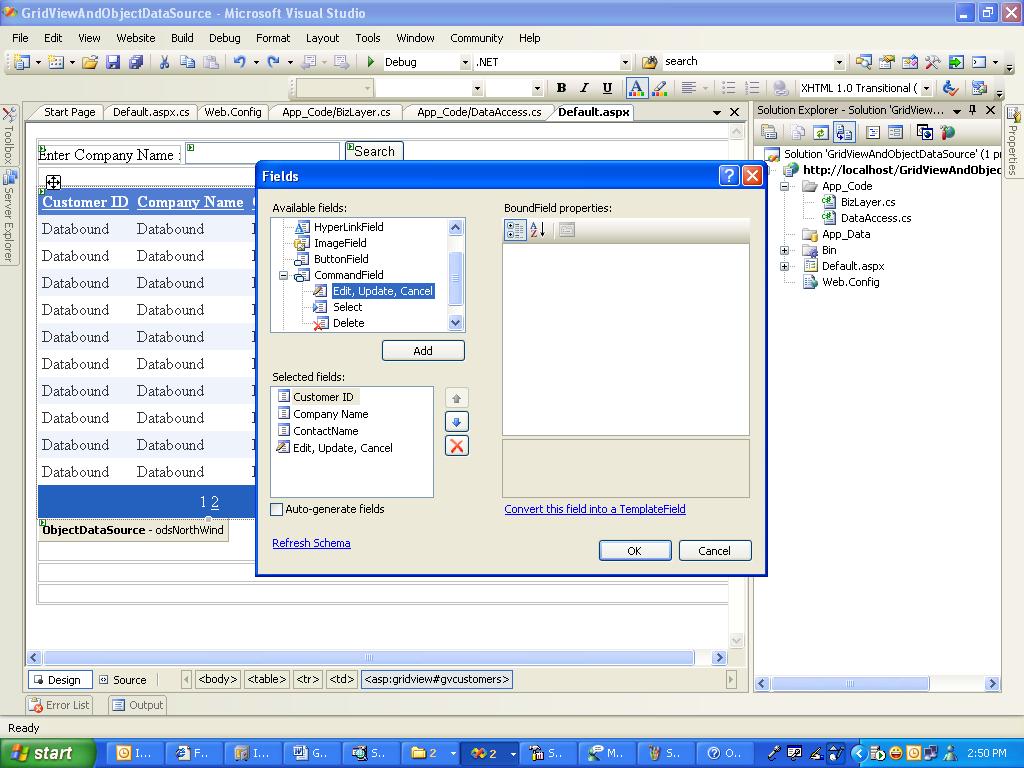The image size is (1024, 768).
Task: Click the Copy toolbar icon
Action: (187, 62)
